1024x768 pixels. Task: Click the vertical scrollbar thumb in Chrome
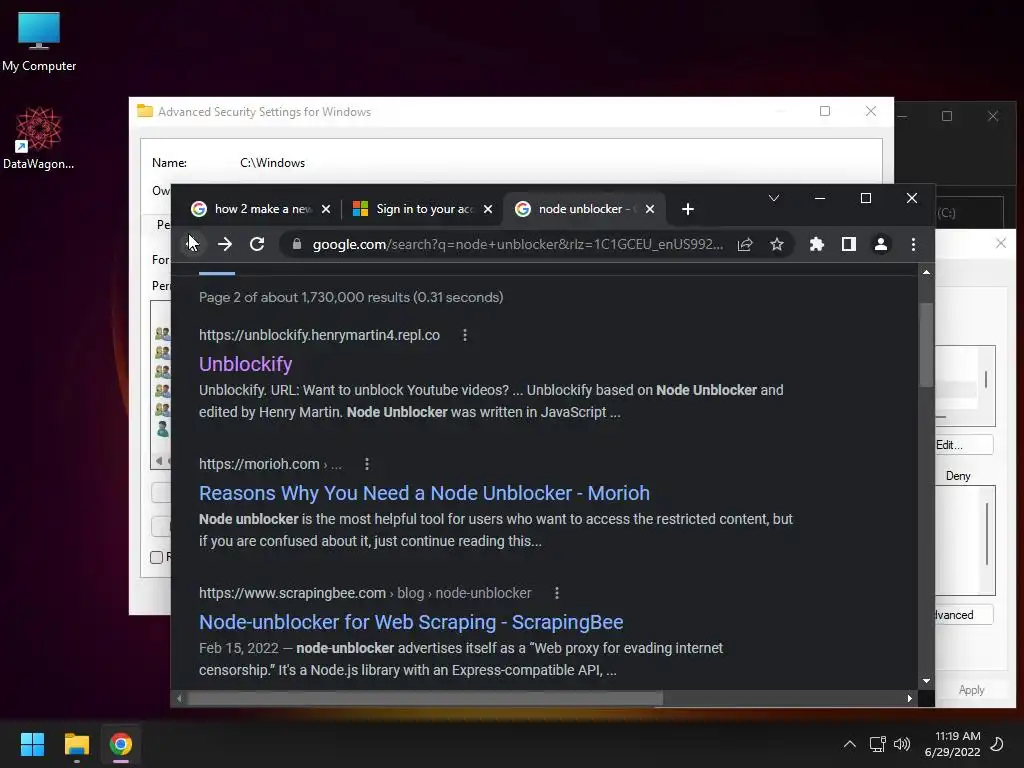pyautogui.click(x=926, y=345)
